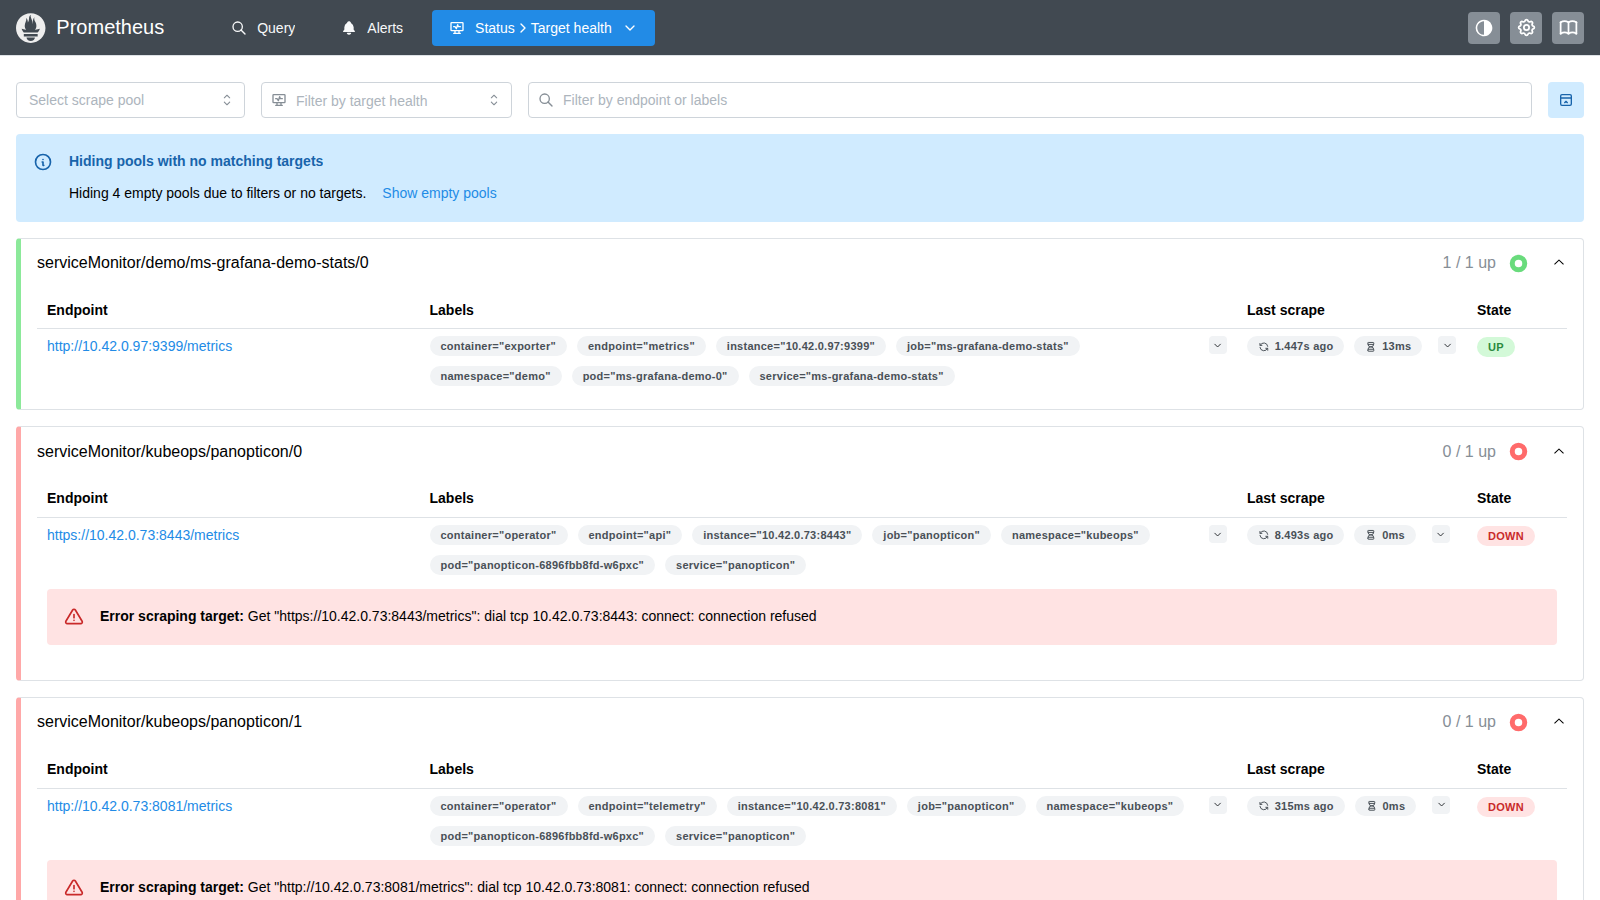Open the Query page
Image resolution: width=1600 pixels, height=900 pixels.
pos(263,28)
